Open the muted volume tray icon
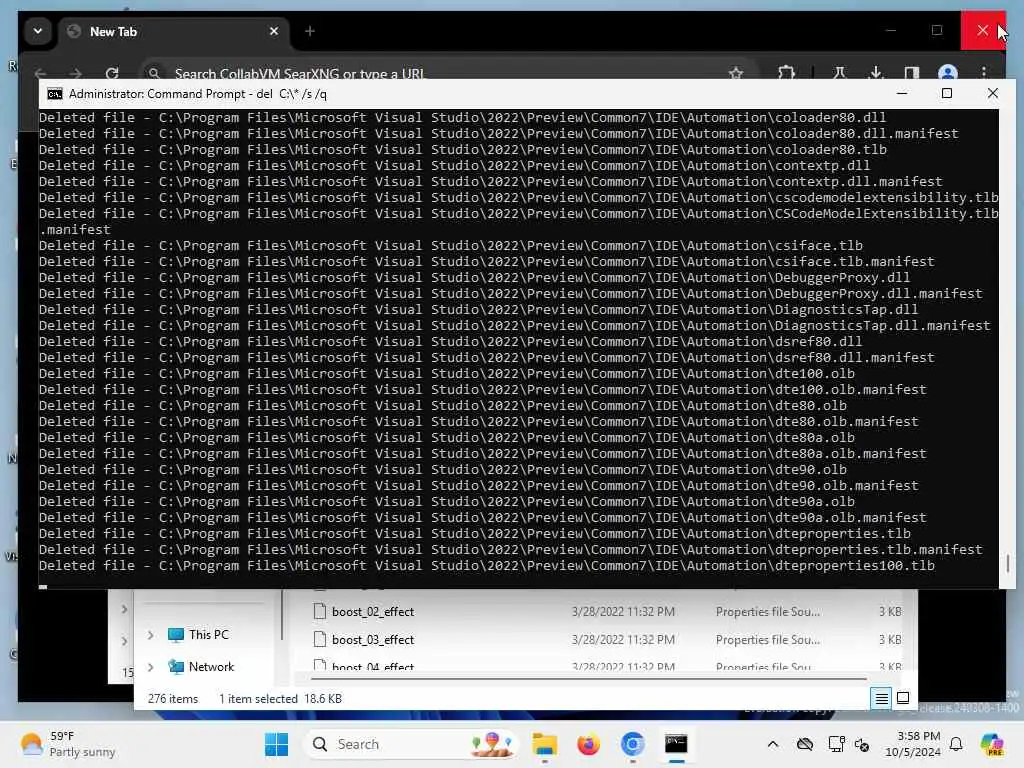This screenshot has height=768, width=1024. [862, 744]
